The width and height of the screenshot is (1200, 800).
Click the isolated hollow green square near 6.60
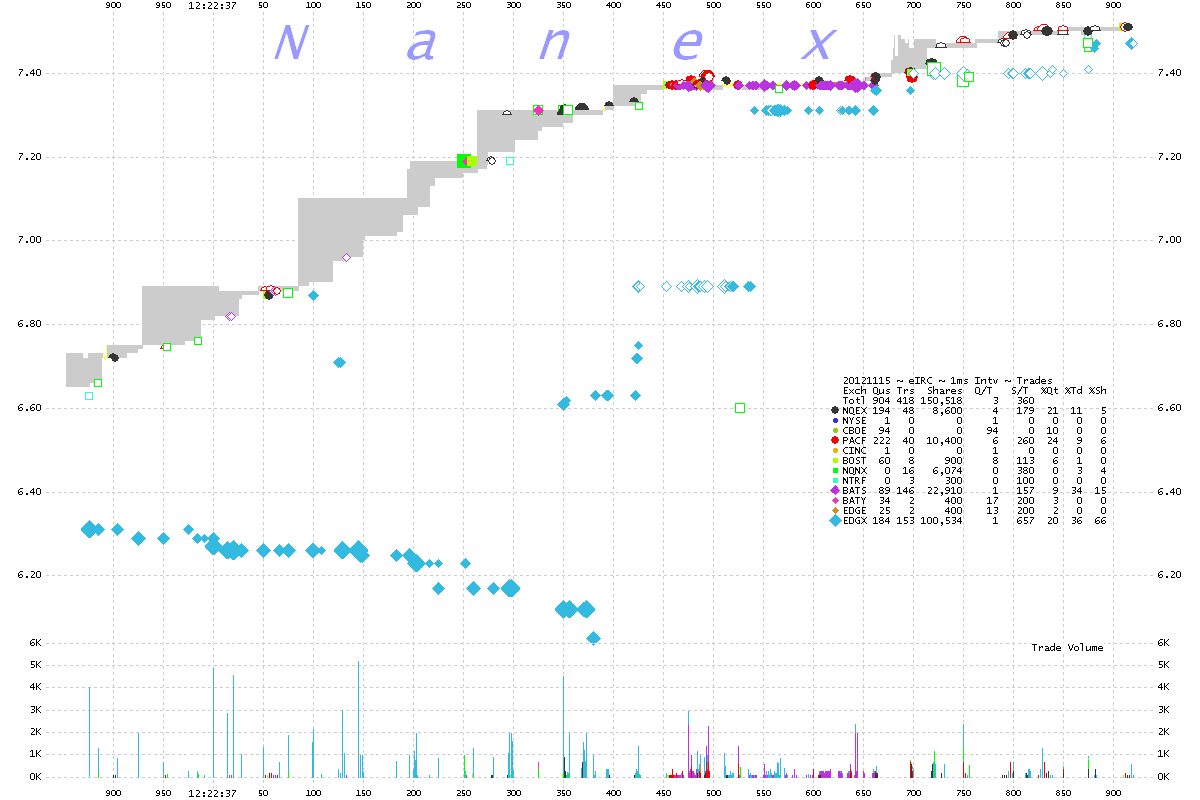point(740,407)
